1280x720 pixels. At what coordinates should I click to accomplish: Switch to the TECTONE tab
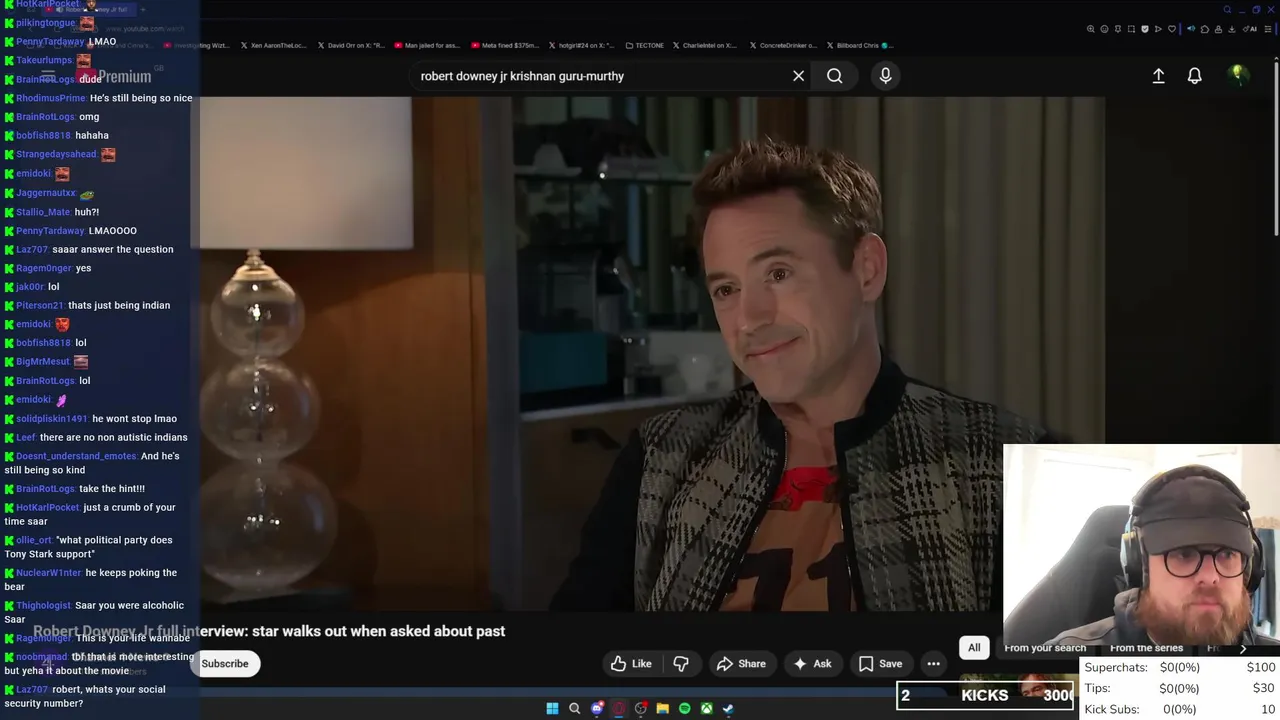tap(645, 45)
